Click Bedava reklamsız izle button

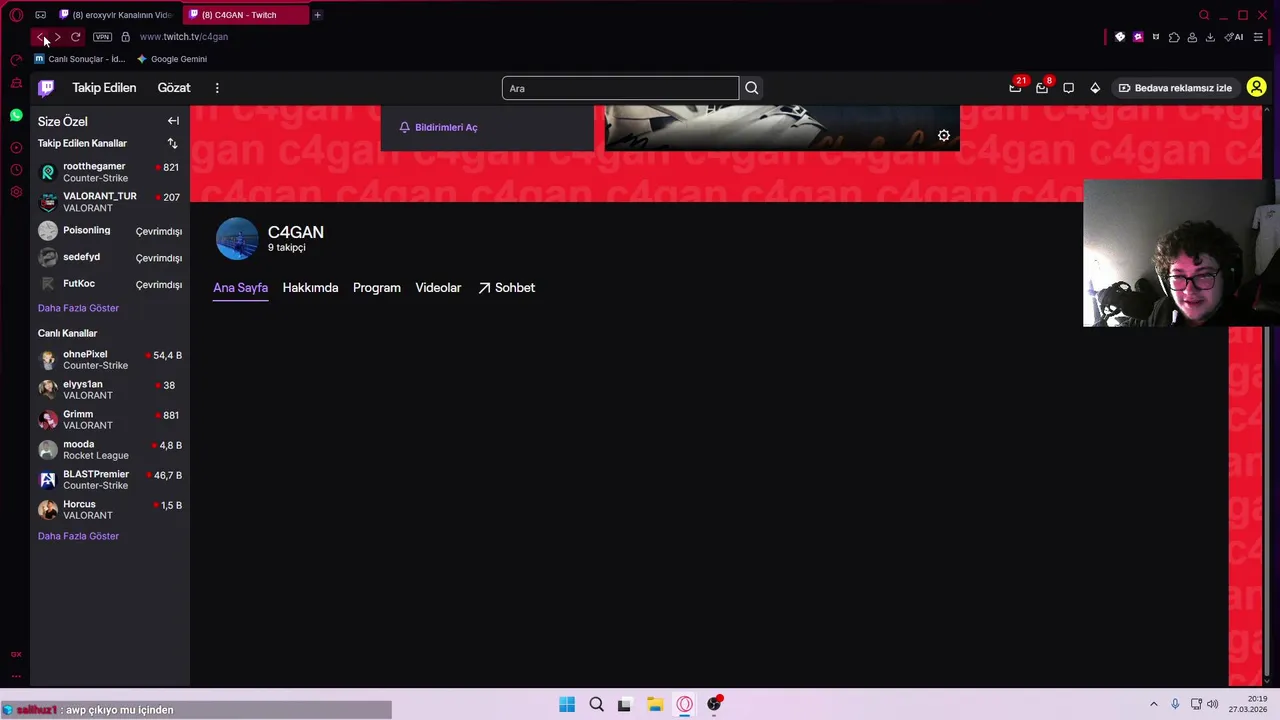click(1175, 88)
